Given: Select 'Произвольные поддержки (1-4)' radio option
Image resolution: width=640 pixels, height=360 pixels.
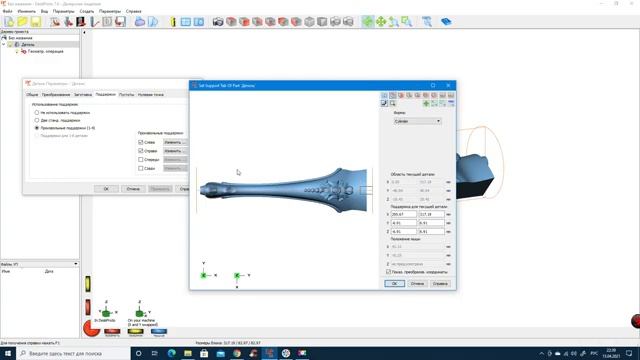Looking at the screenshot, I should [37, 128].
